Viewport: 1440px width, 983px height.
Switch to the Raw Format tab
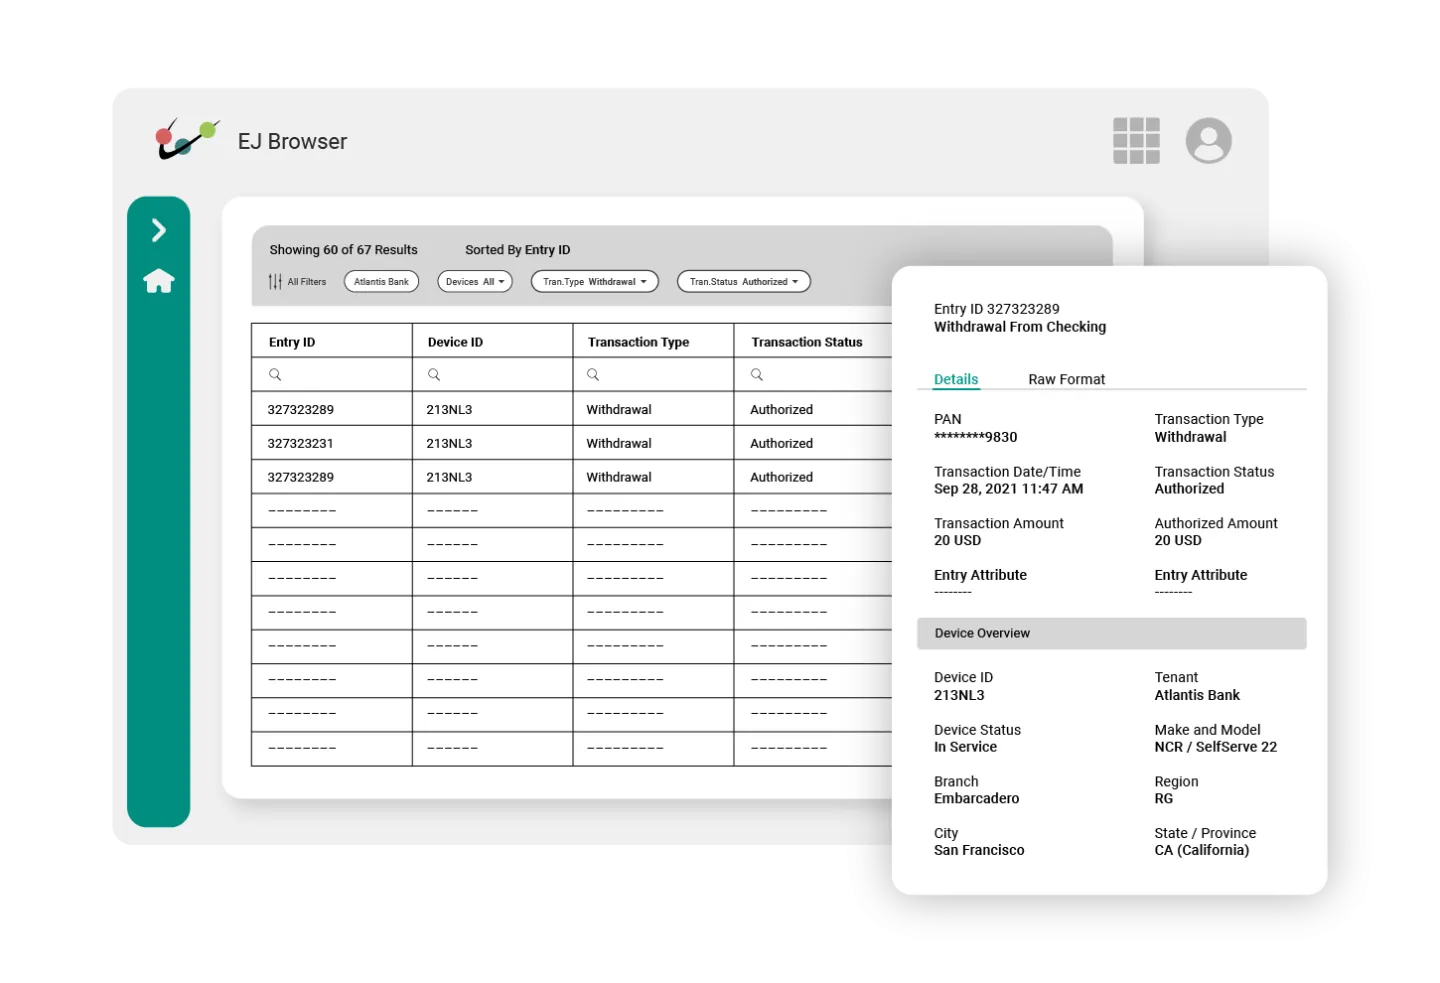[1066, 379]
